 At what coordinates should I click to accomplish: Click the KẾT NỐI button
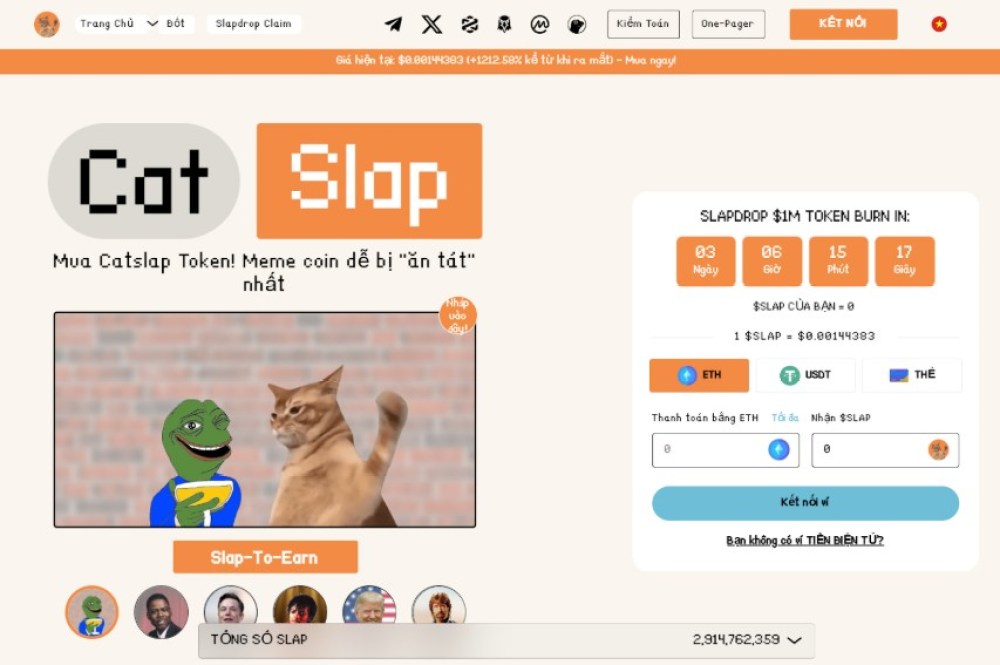point(843,24)
